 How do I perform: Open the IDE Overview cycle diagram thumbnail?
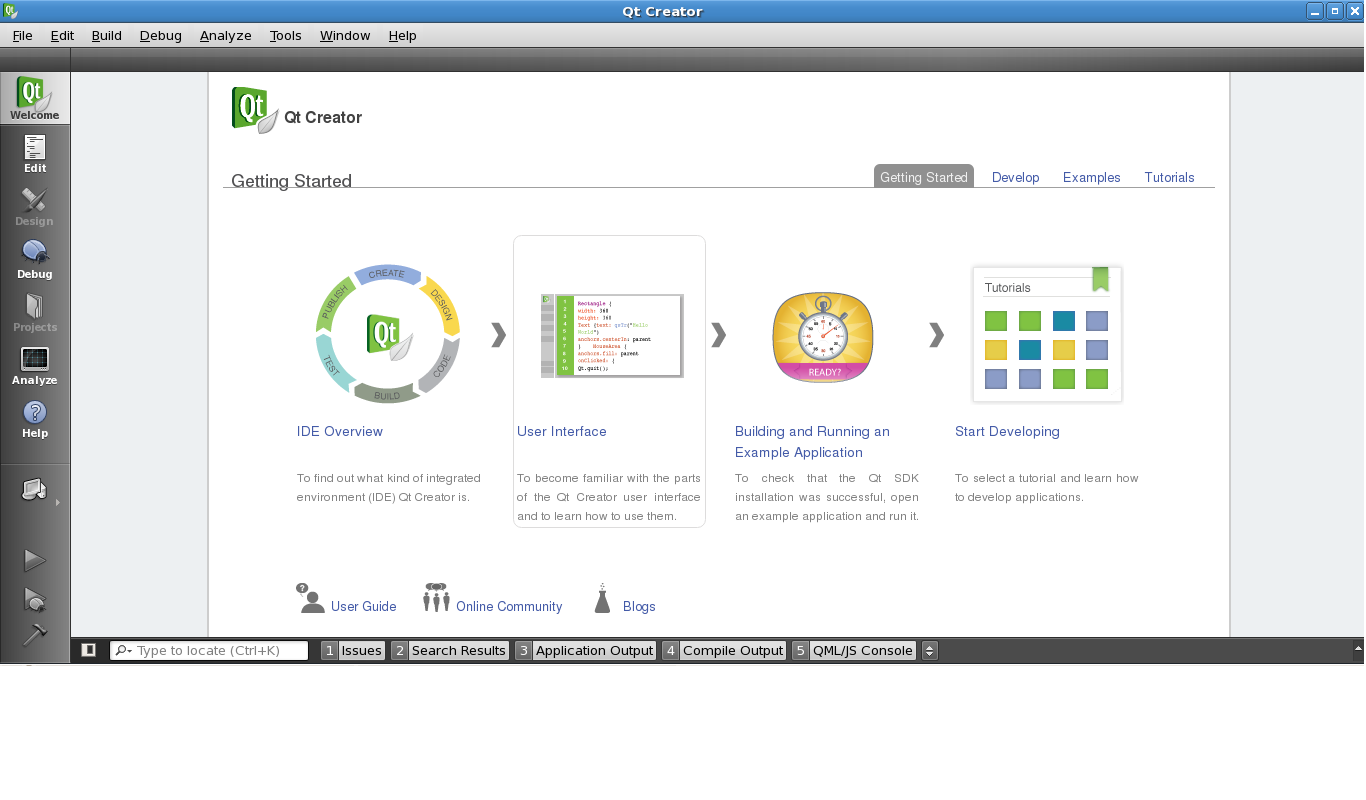coord(387,334)
